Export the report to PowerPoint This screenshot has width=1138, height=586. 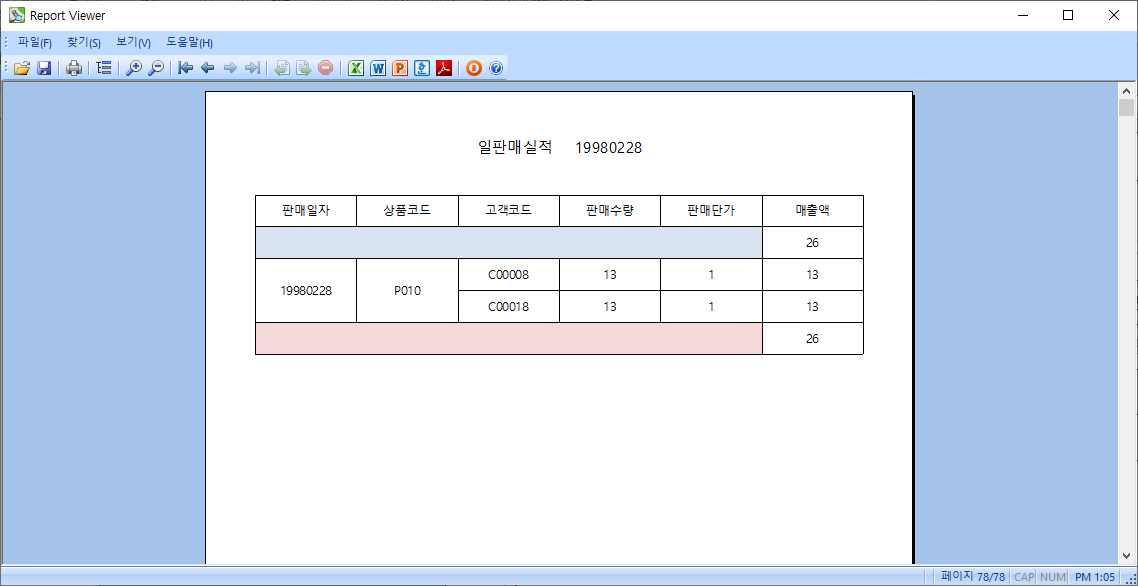(x=400, y=68)
